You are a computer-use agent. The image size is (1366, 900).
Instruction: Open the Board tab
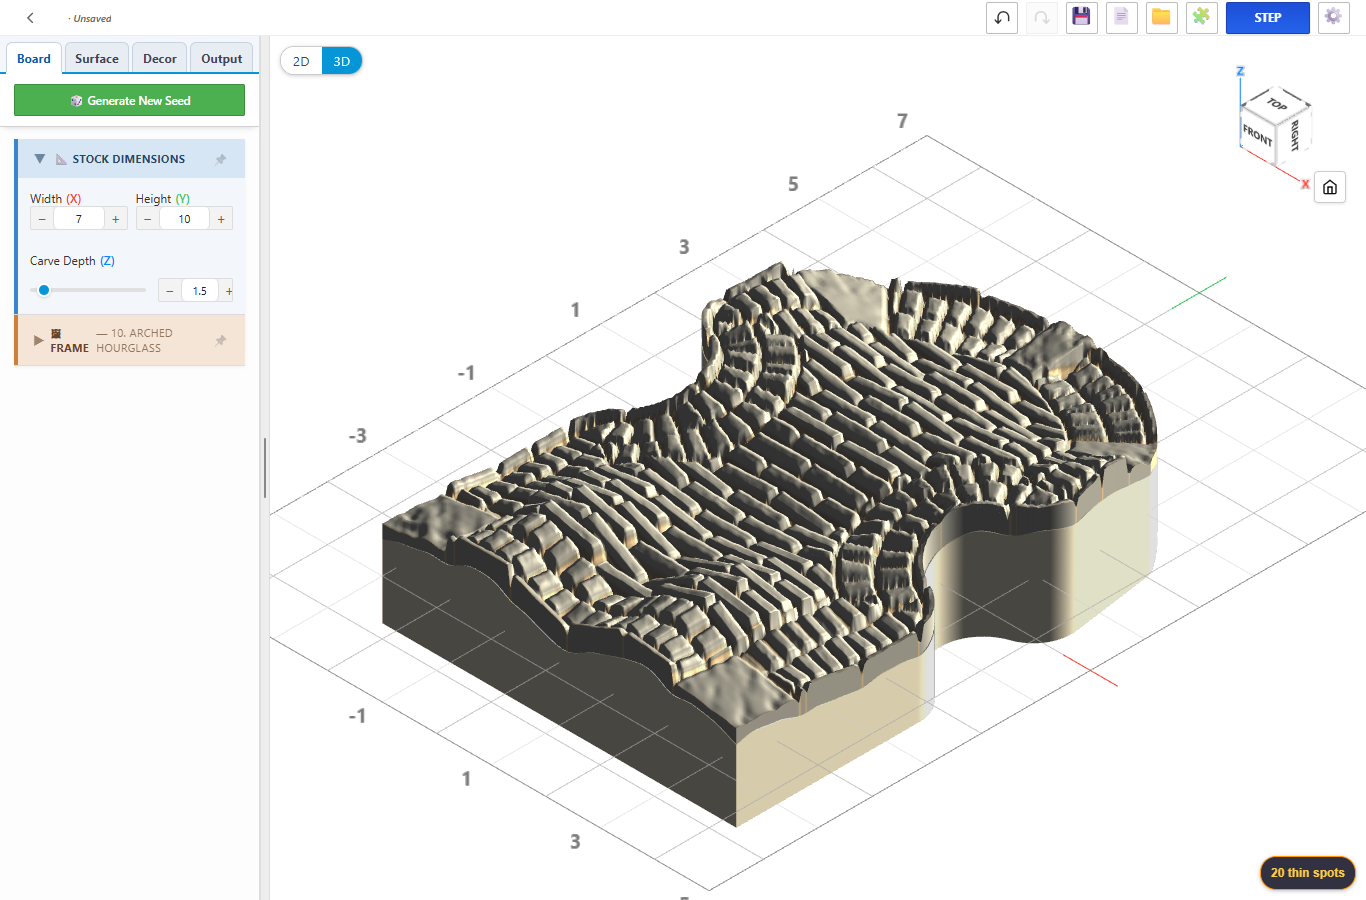coord(34,59)
